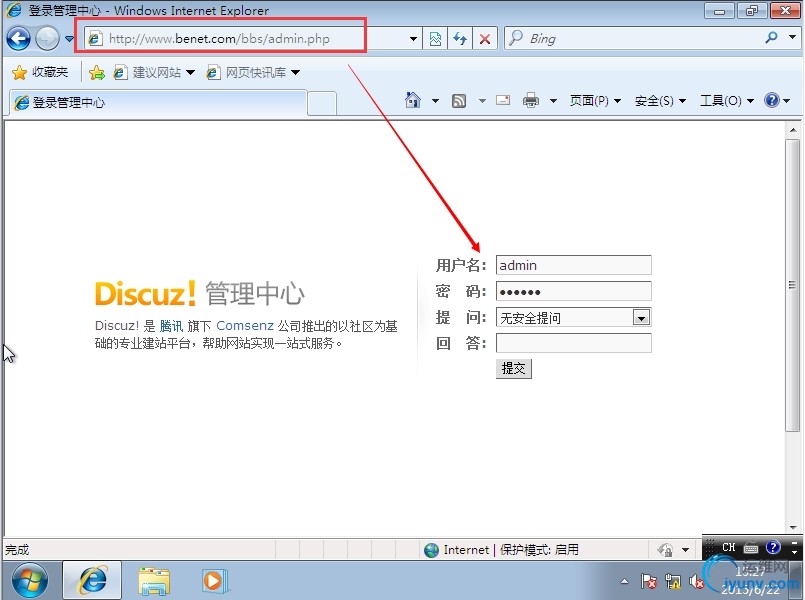Screen dimensions: 805x600
Task: Show hidden tray icons arrow
Action: coord(624,581)
